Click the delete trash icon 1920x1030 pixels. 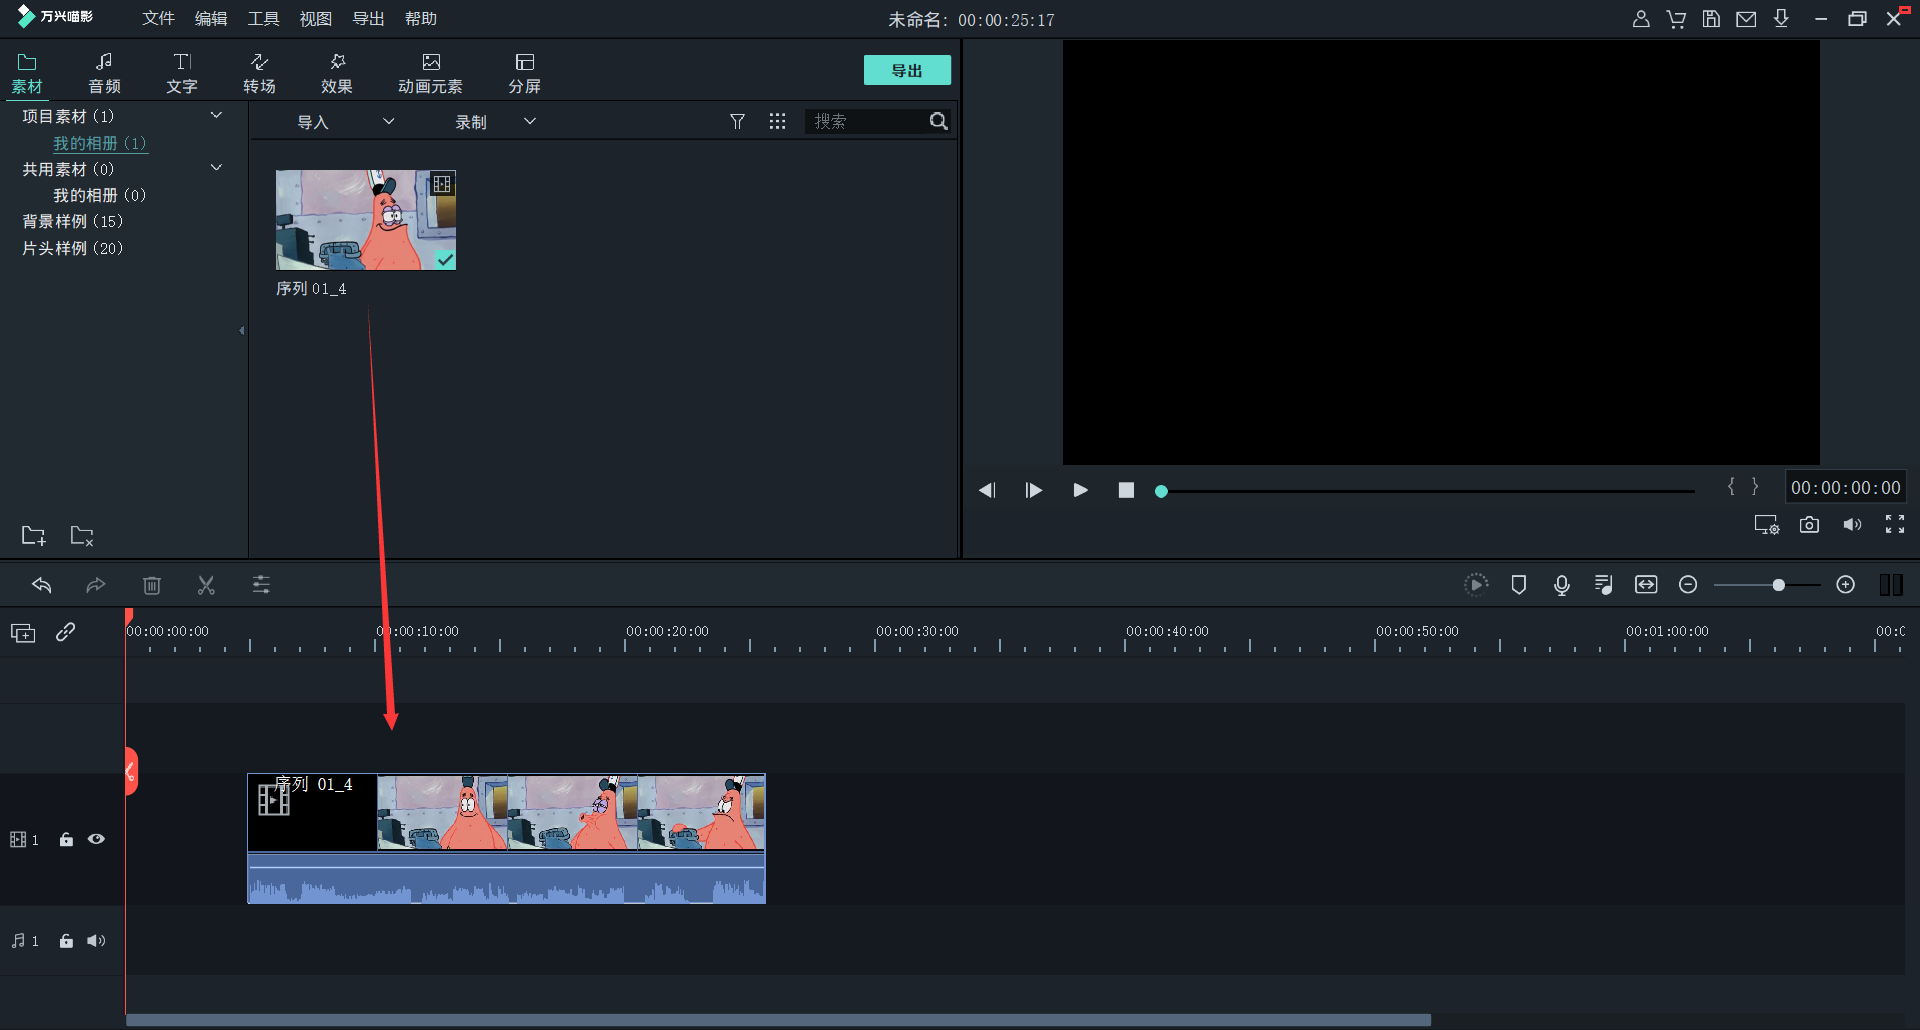(152, 585)
